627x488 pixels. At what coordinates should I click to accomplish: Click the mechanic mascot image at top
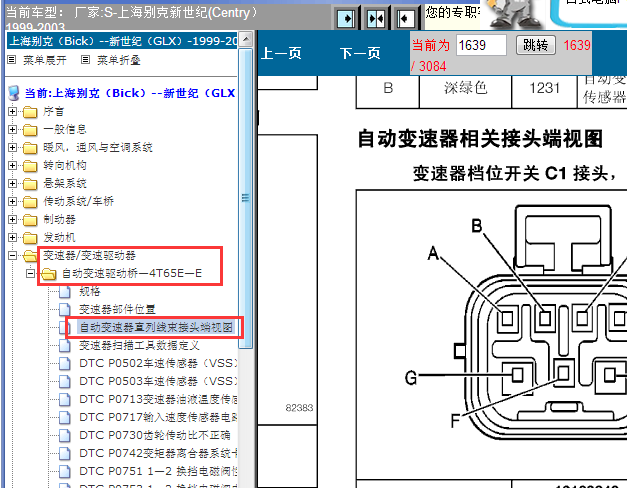pyautogui.click(x=514, y=14)
